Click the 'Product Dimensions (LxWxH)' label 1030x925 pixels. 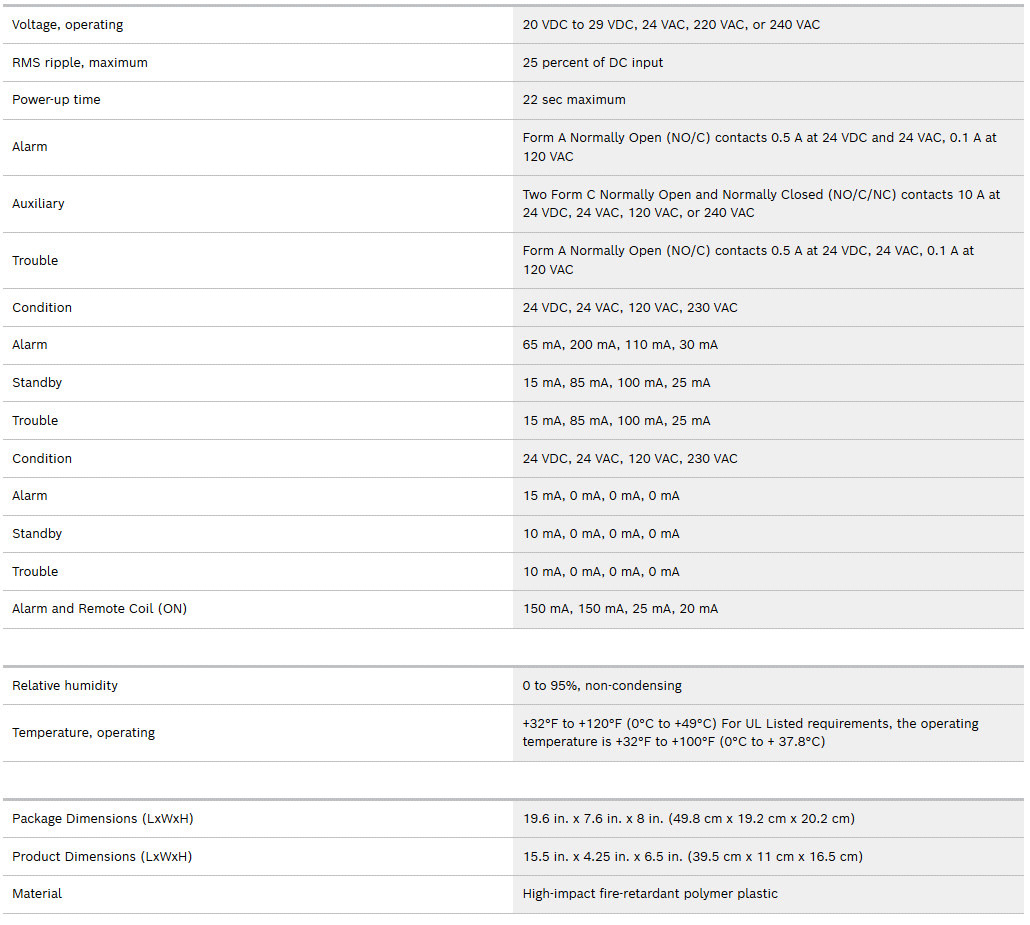(x=102, y=857)
